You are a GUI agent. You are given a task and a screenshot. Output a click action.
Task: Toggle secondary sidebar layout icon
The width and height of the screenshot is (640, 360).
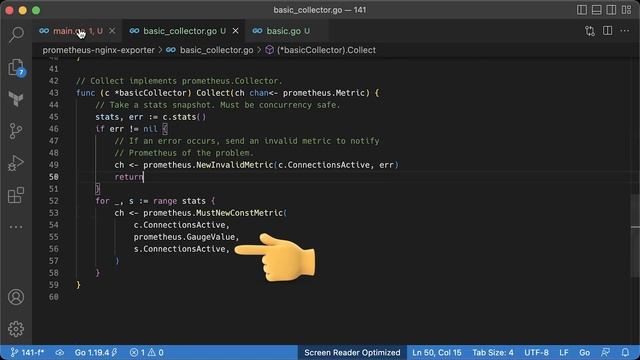(611, 10)
